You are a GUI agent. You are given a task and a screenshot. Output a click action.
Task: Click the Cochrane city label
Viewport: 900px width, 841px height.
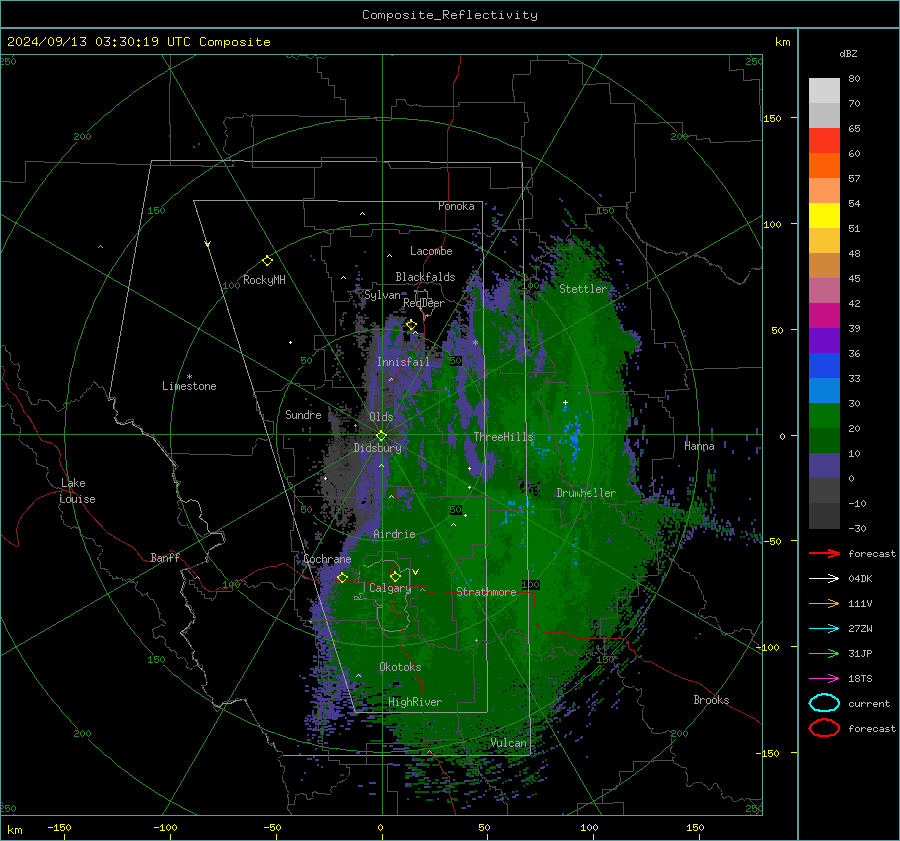327,559
